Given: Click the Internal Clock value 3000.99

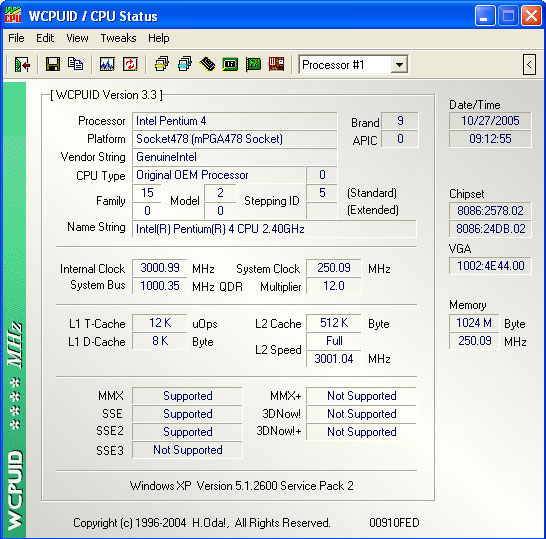Looking at the screenshot, I should pos(159,268).
